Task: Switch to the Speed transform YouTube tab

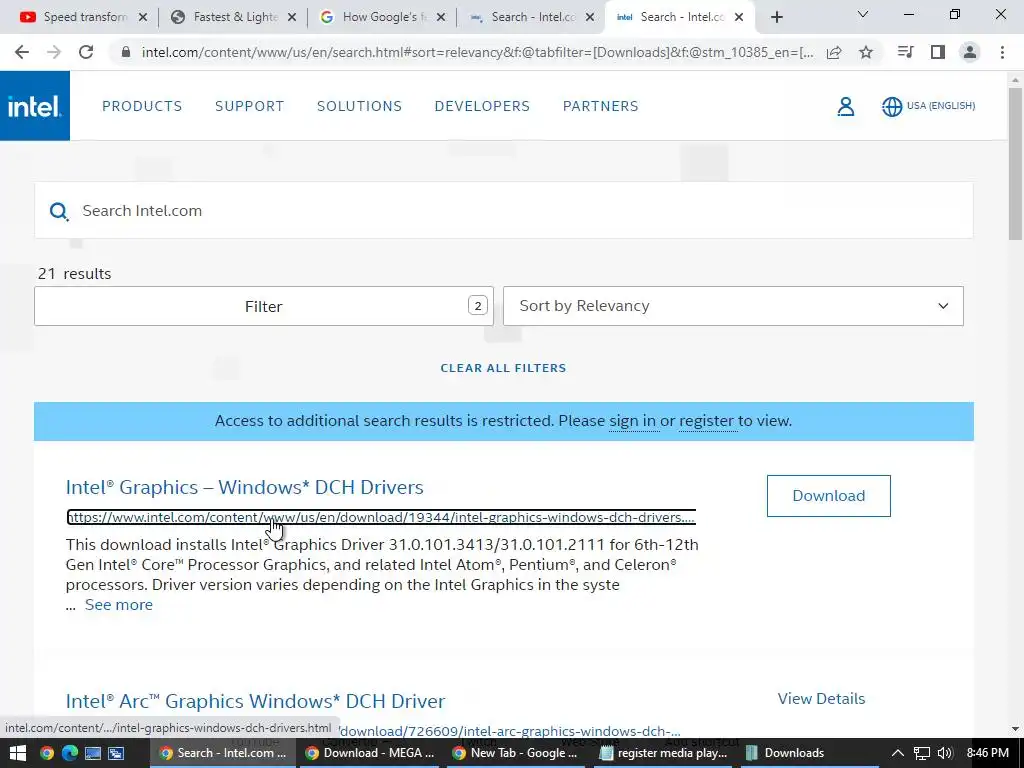Action: click(x=85, y=17)
